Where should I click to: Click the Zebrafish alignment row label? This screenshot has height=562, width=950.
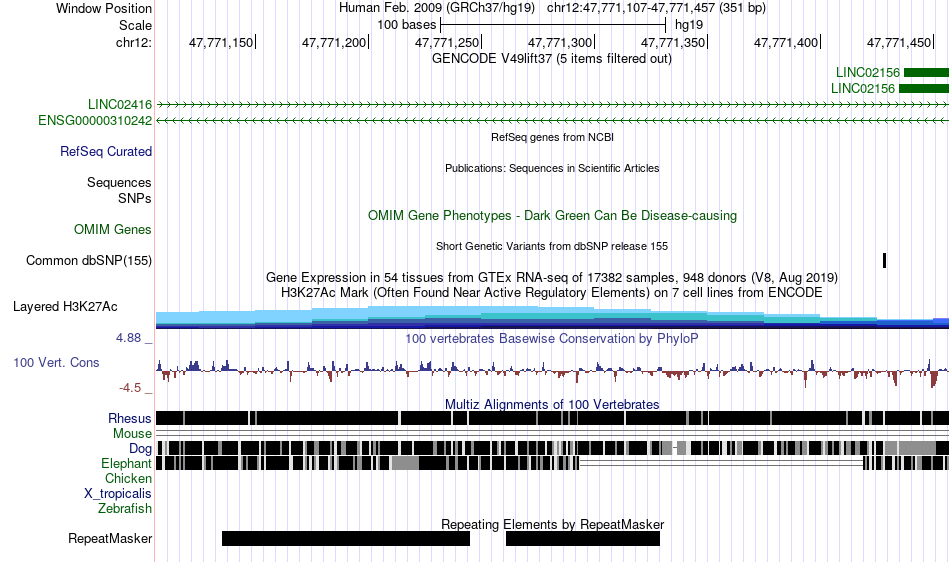point(125,509)
